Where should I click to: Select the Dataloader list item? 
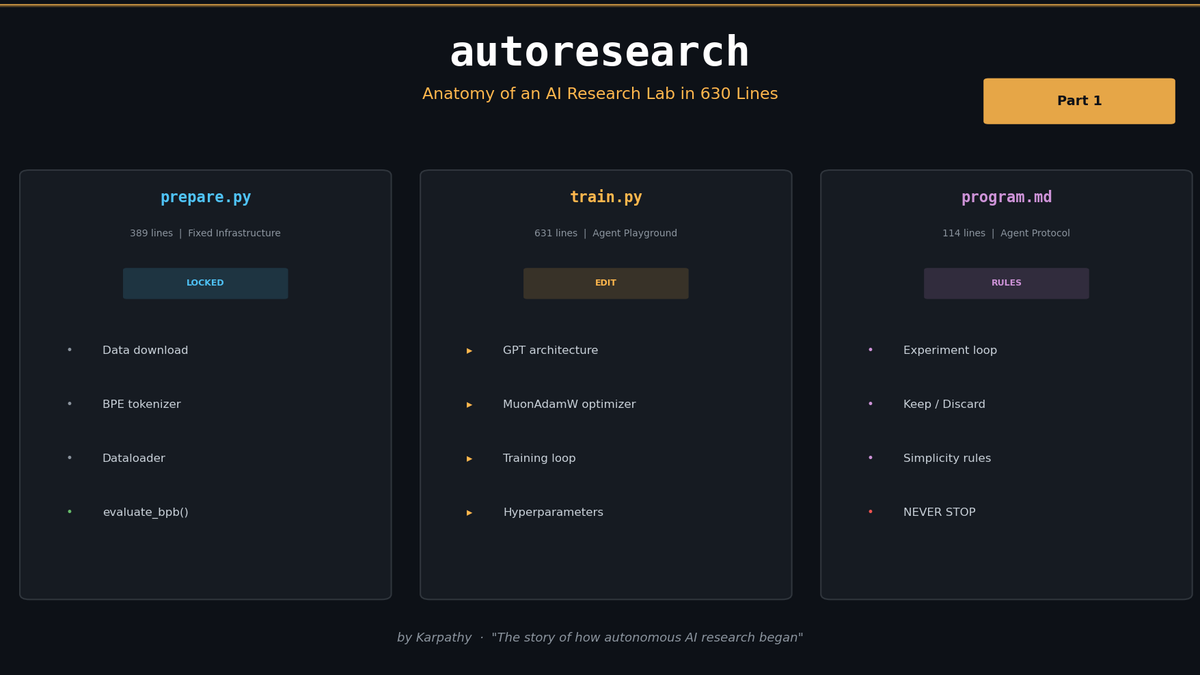(x=133, y=458)
